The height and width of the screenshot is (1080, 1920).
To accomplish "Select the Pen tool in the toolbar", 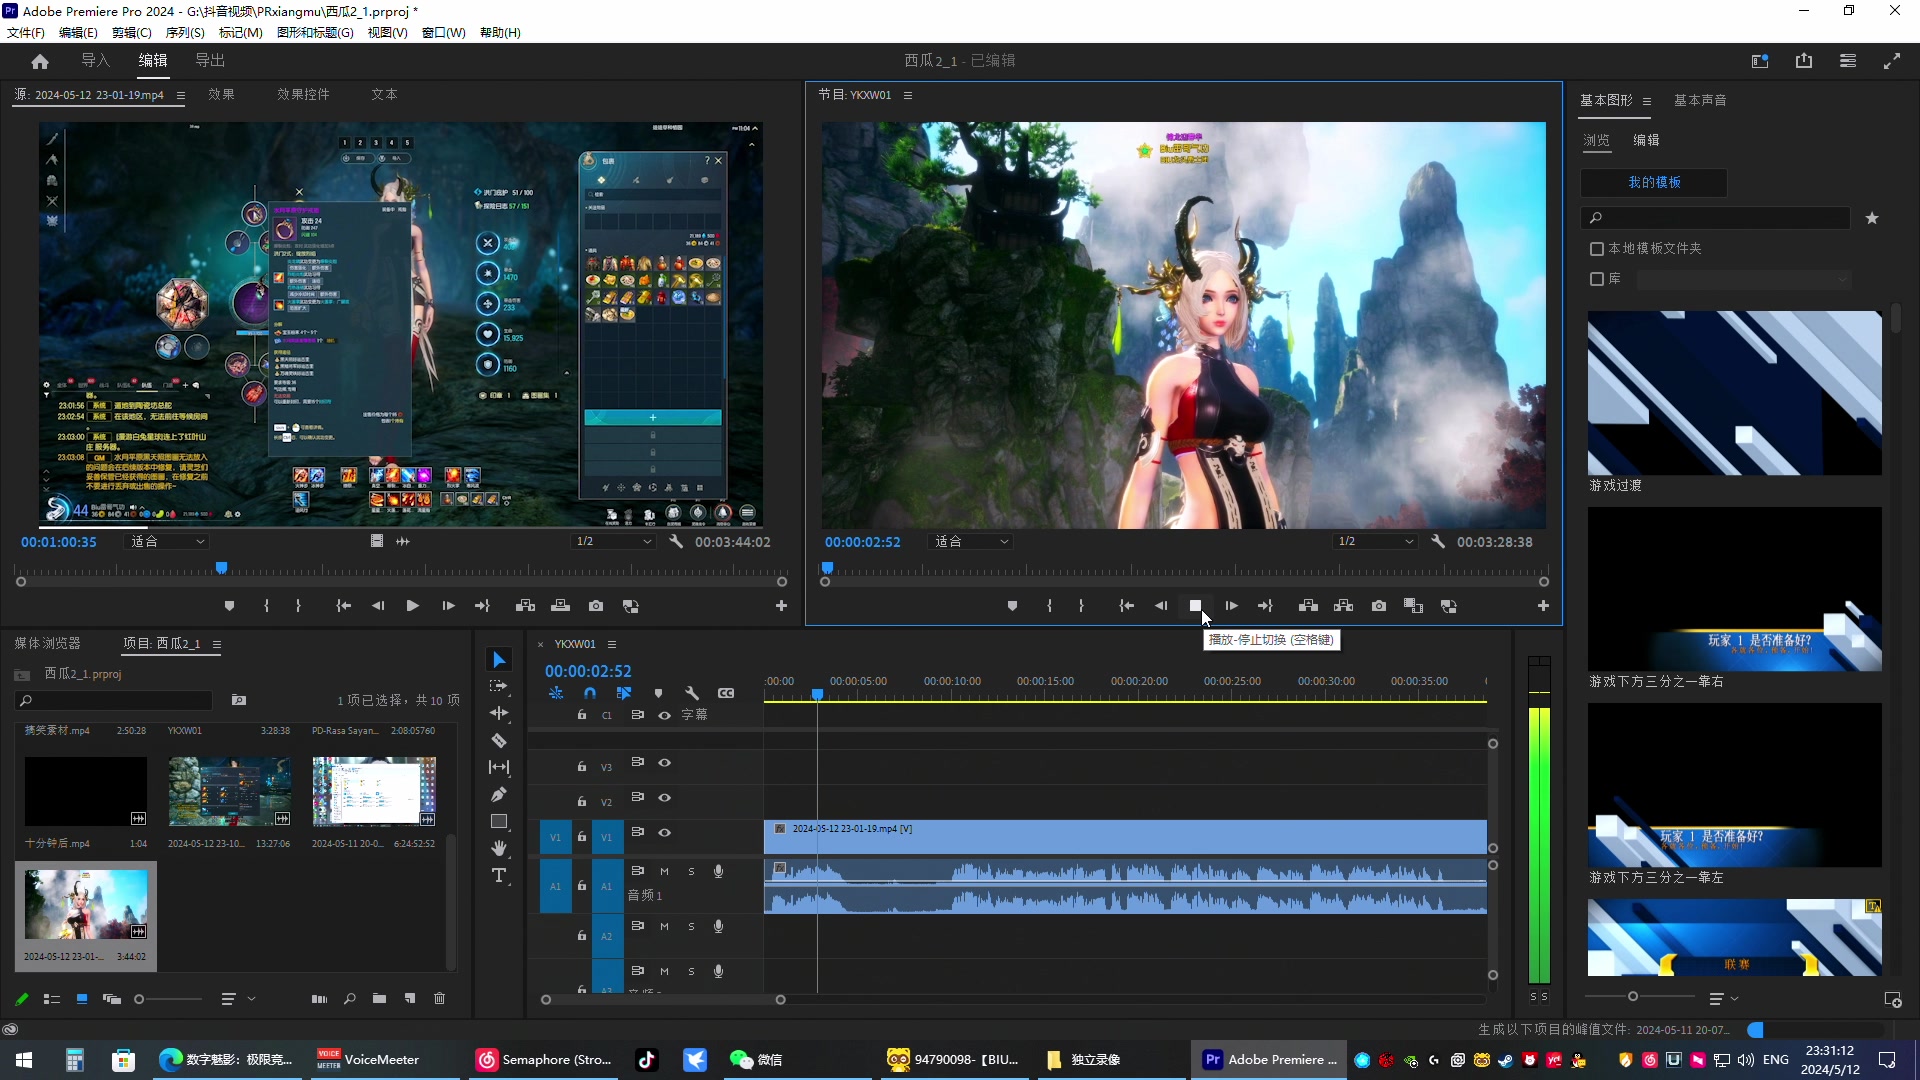I will (499, 795).
